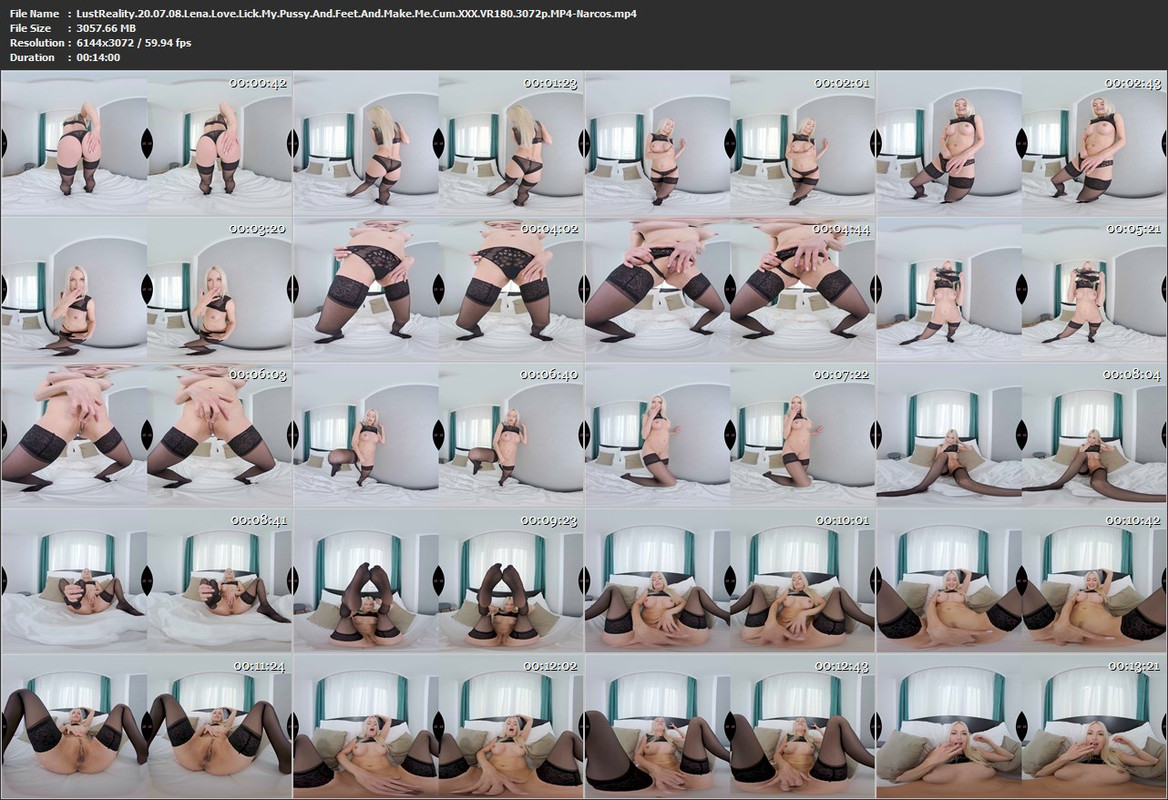Select the thumbnail stamped 00:02:01
Screen dimensions: 1168x800
[730, 144]
